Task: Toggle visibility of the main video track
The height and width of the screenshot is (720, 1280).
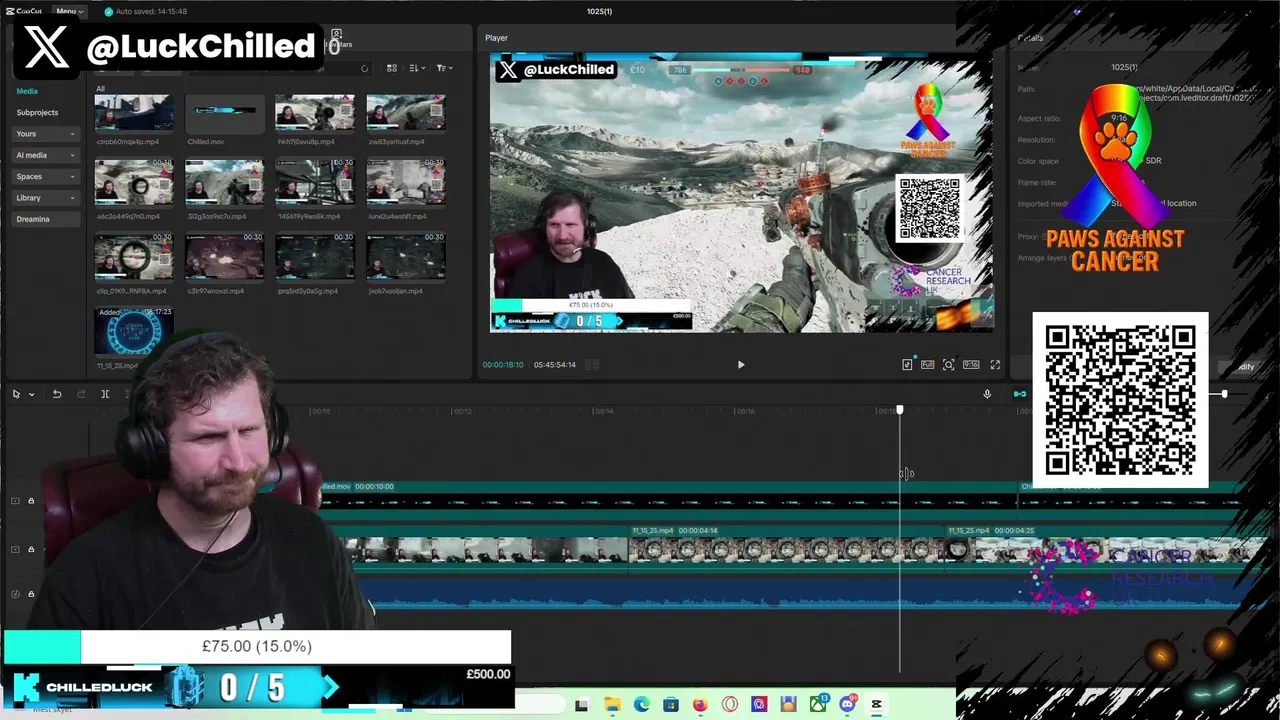Action: click(15, 549)
